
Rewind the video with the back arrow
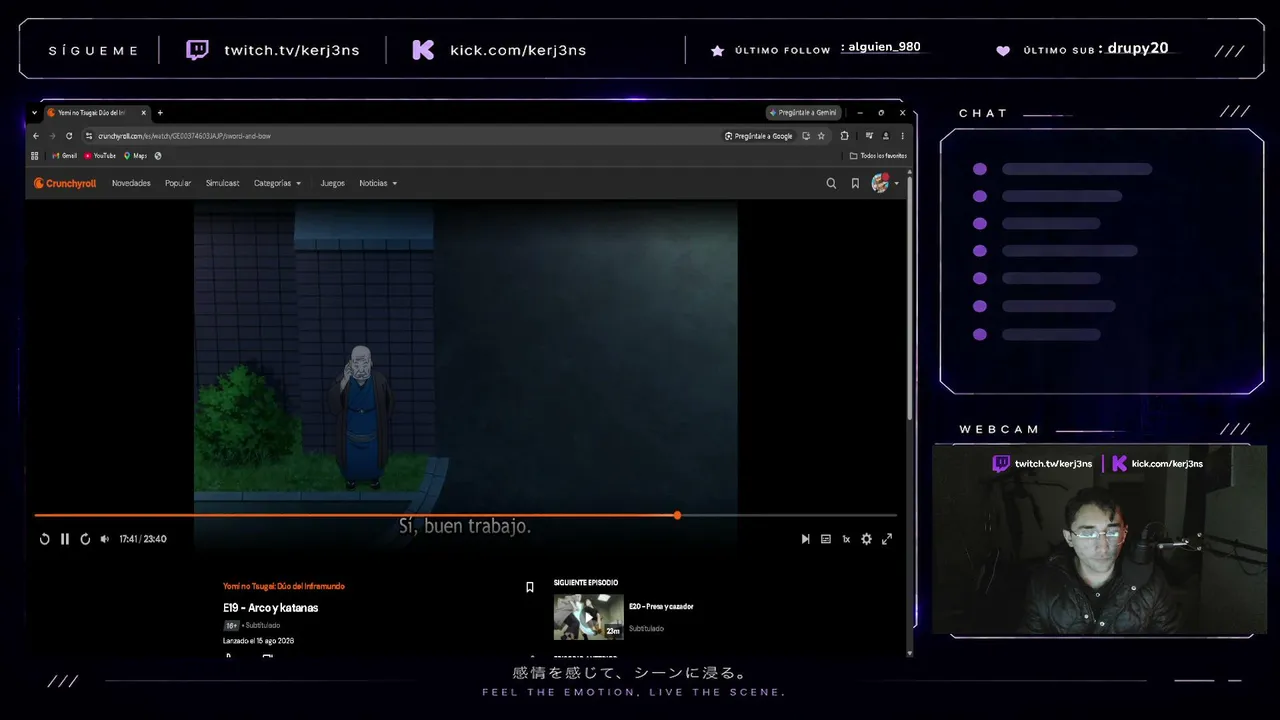tap(44, 539)
